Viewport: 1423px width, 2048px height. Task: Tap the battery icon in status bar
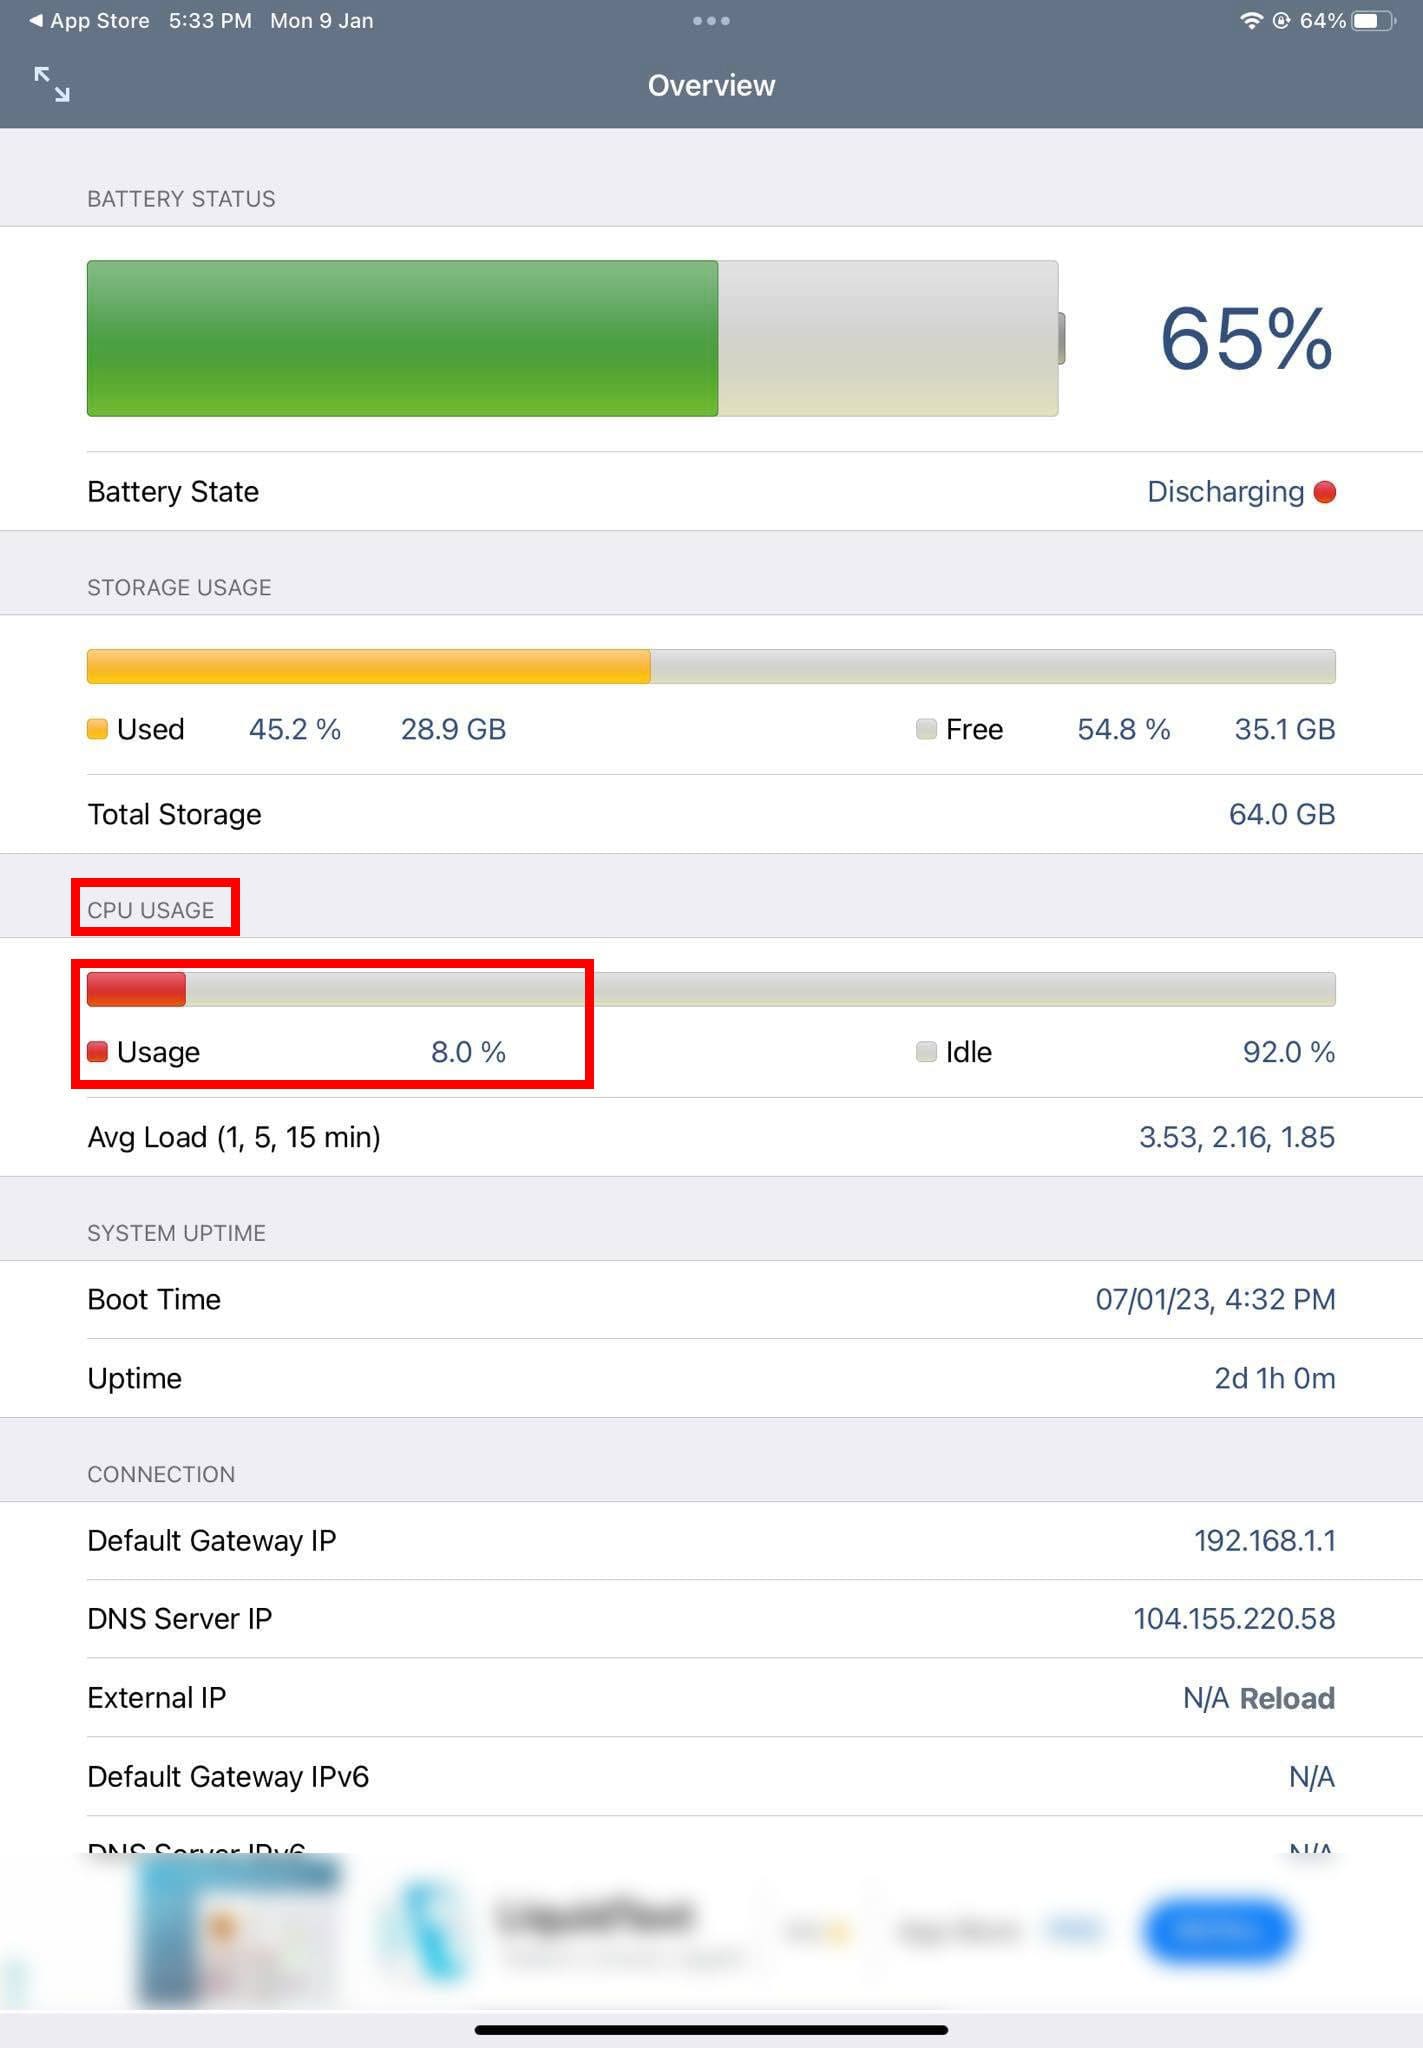[x=1372, y=20]
